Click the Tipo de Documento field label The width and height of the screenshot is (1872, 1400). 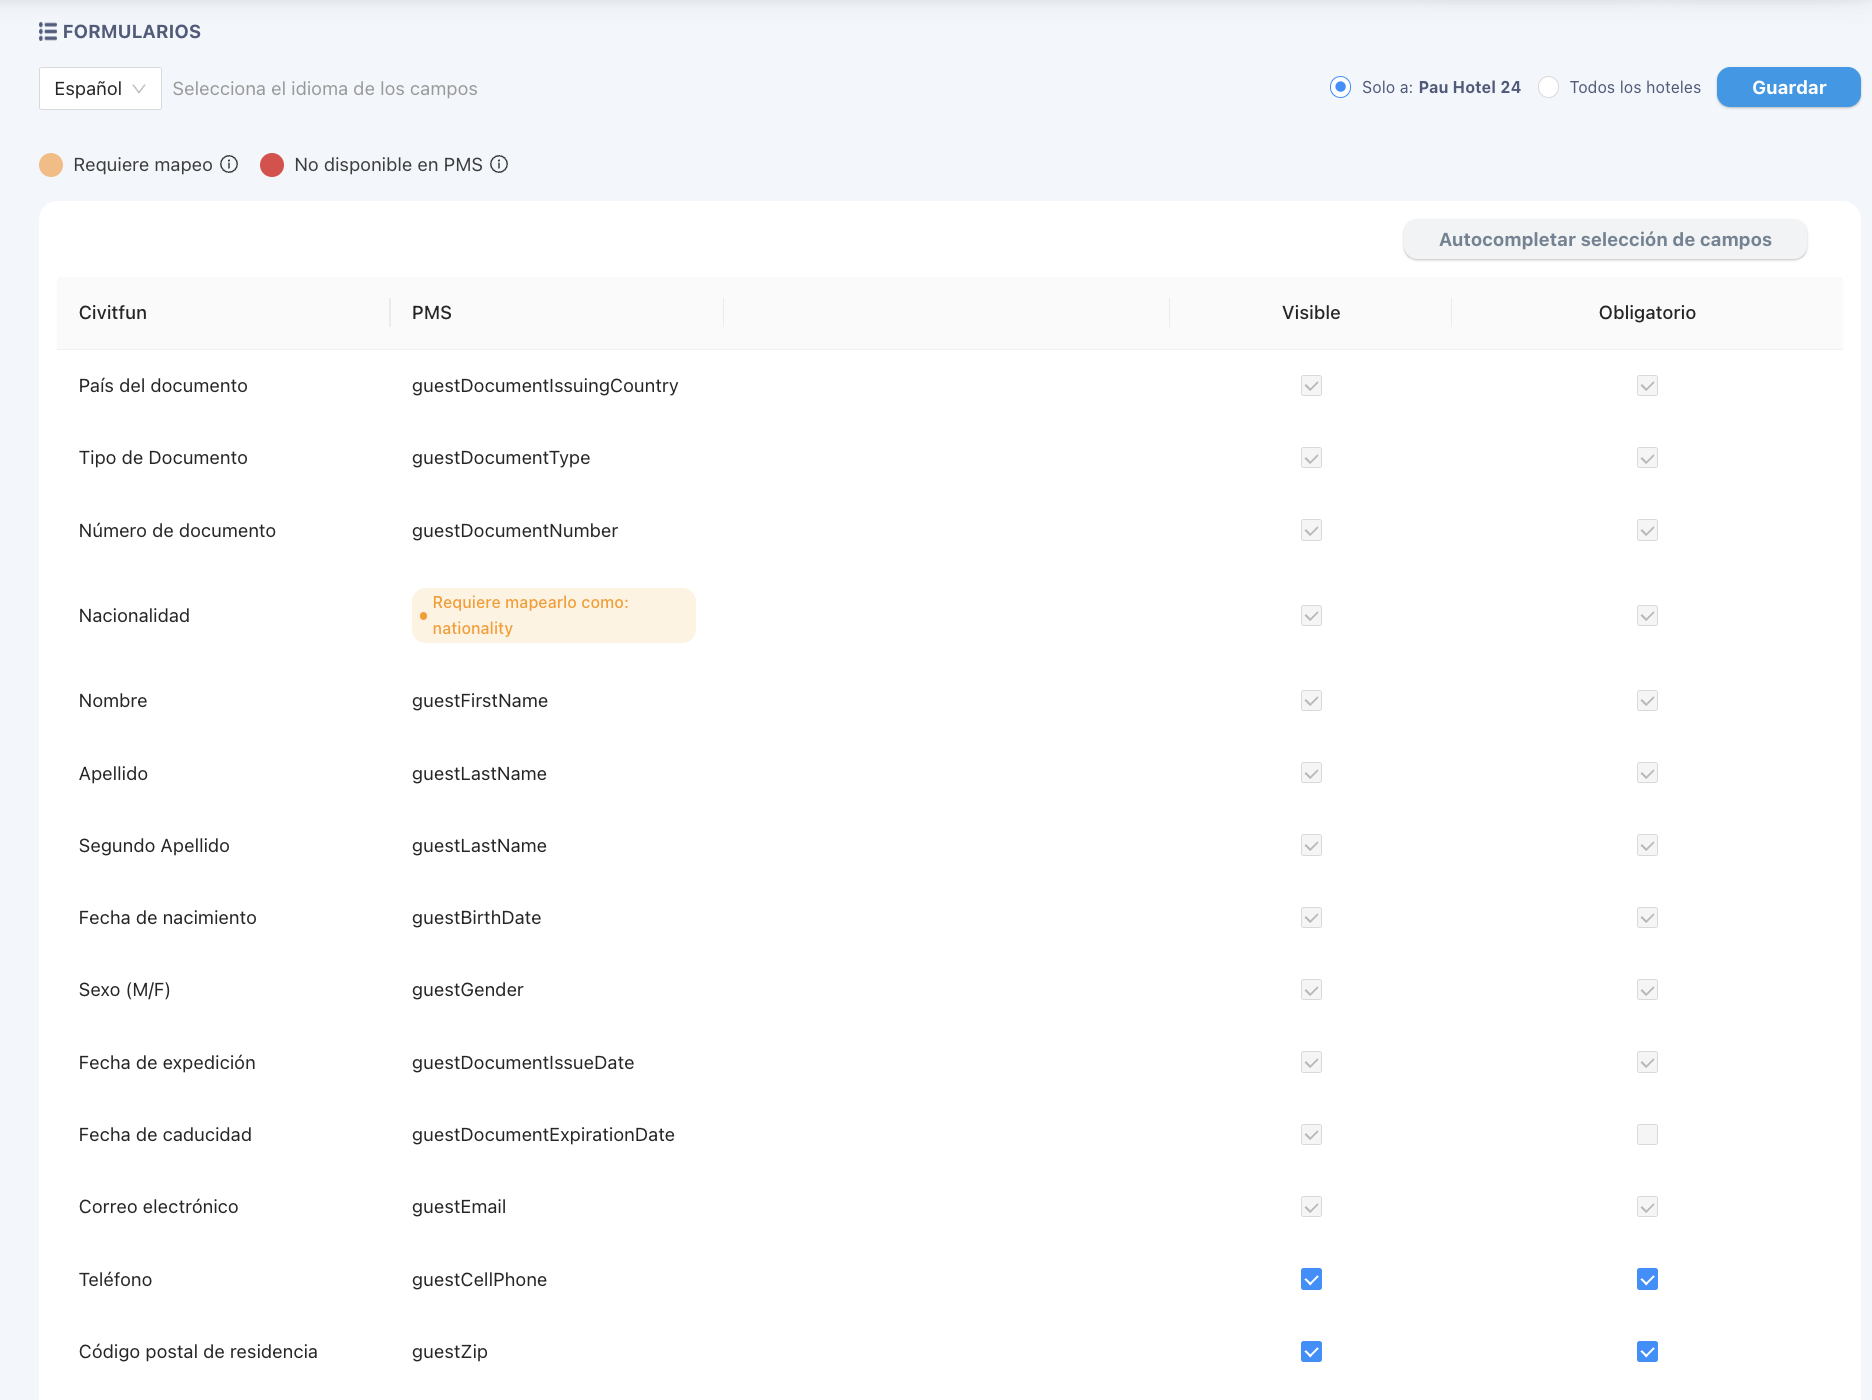[x=163, y=458]
